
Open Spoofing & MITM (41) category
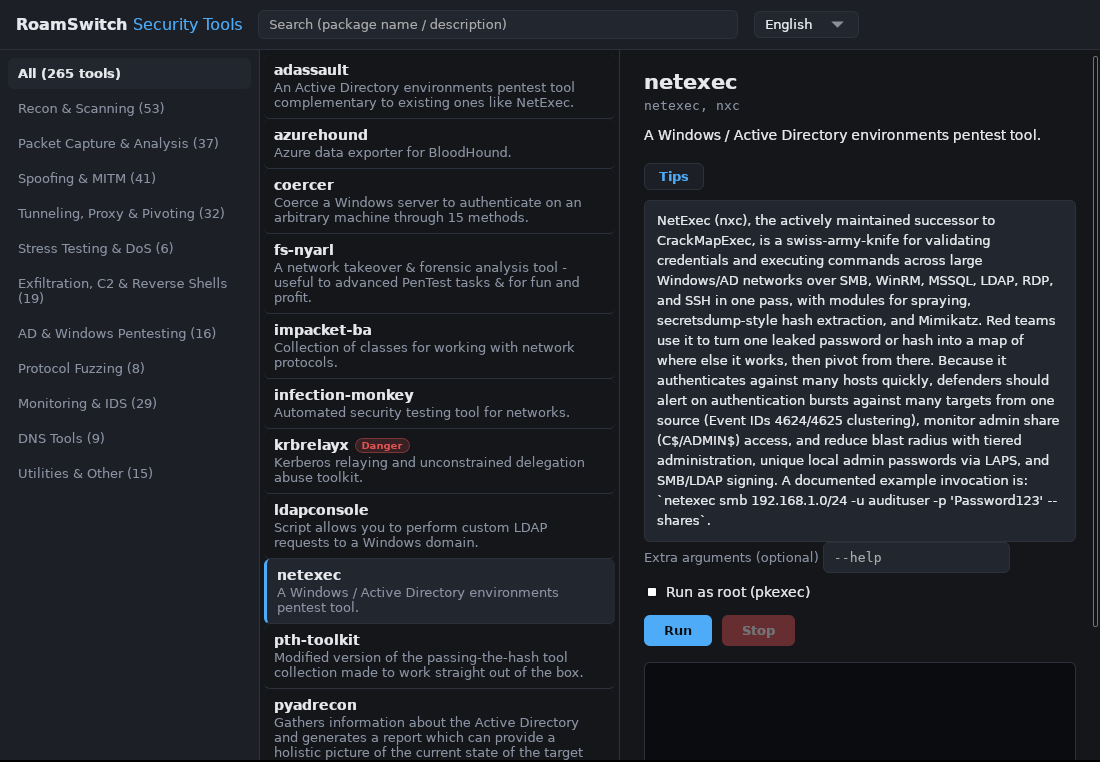pos(130,179)
